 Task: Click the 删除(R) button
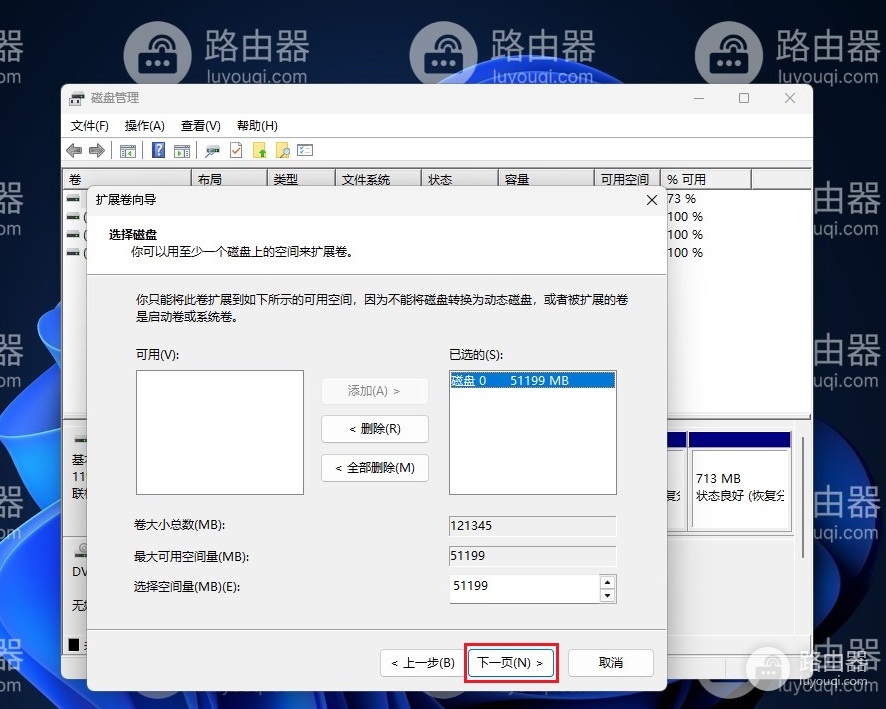point(375,429)
